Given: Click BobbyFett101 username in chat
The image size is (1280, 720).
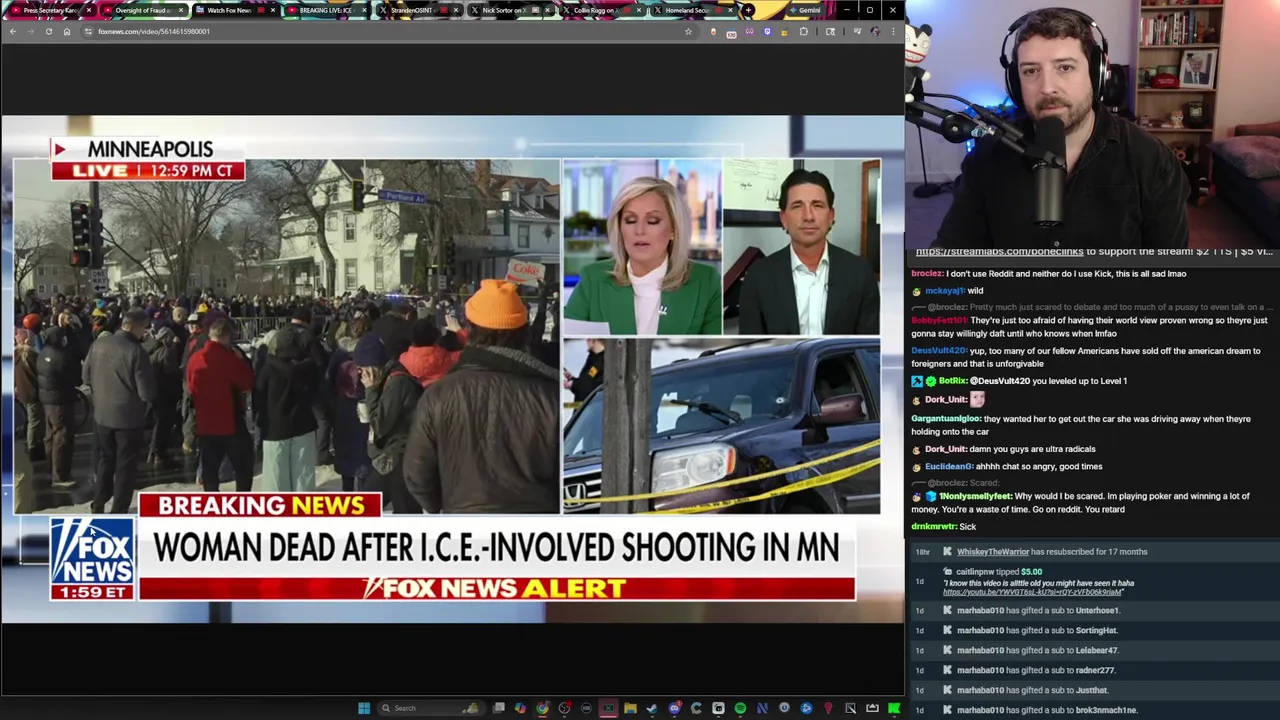Looking at the screenshot, I should (939, 321).
